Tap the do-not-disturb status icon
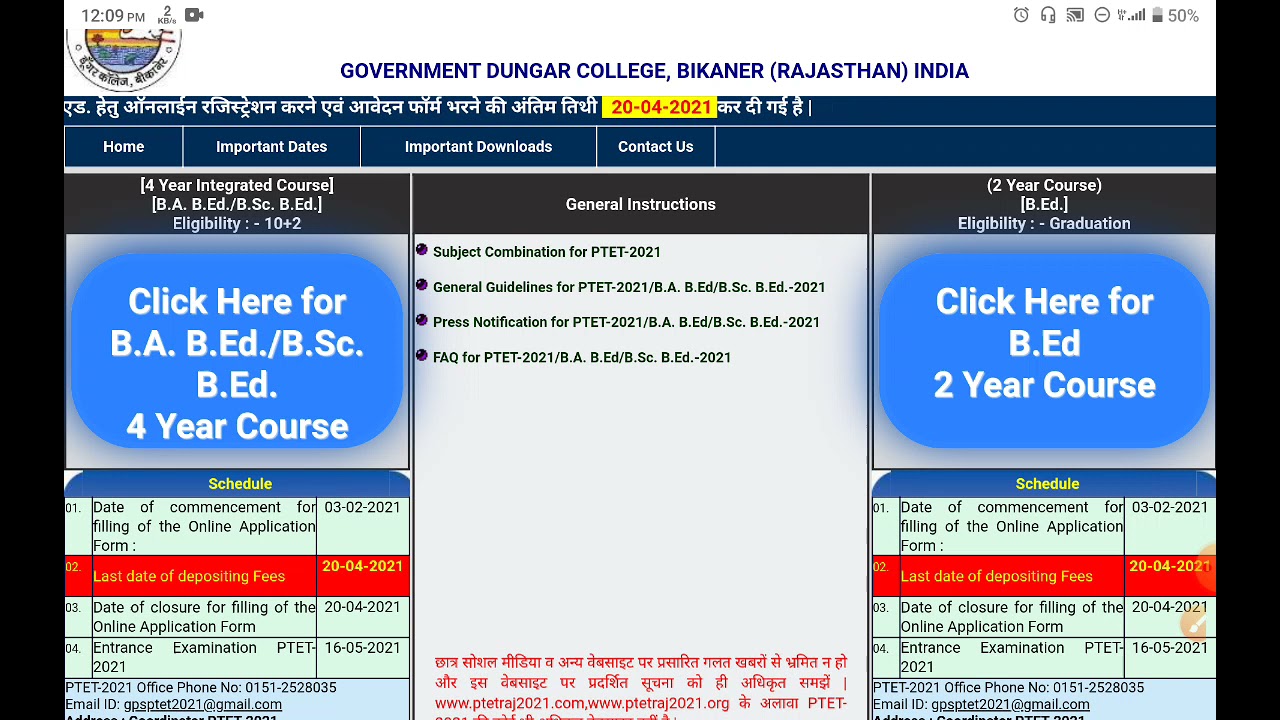The height and width of the screenshot is (720, 1280). point(1102,15)
